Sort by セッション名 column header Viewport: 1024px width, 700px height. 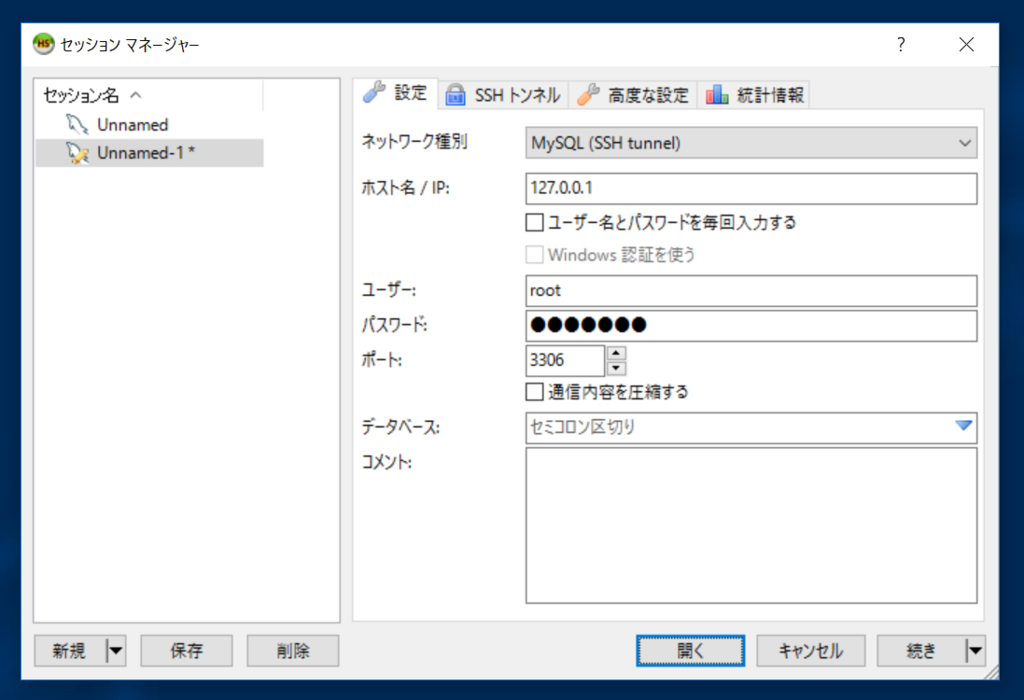click(149, 95)
